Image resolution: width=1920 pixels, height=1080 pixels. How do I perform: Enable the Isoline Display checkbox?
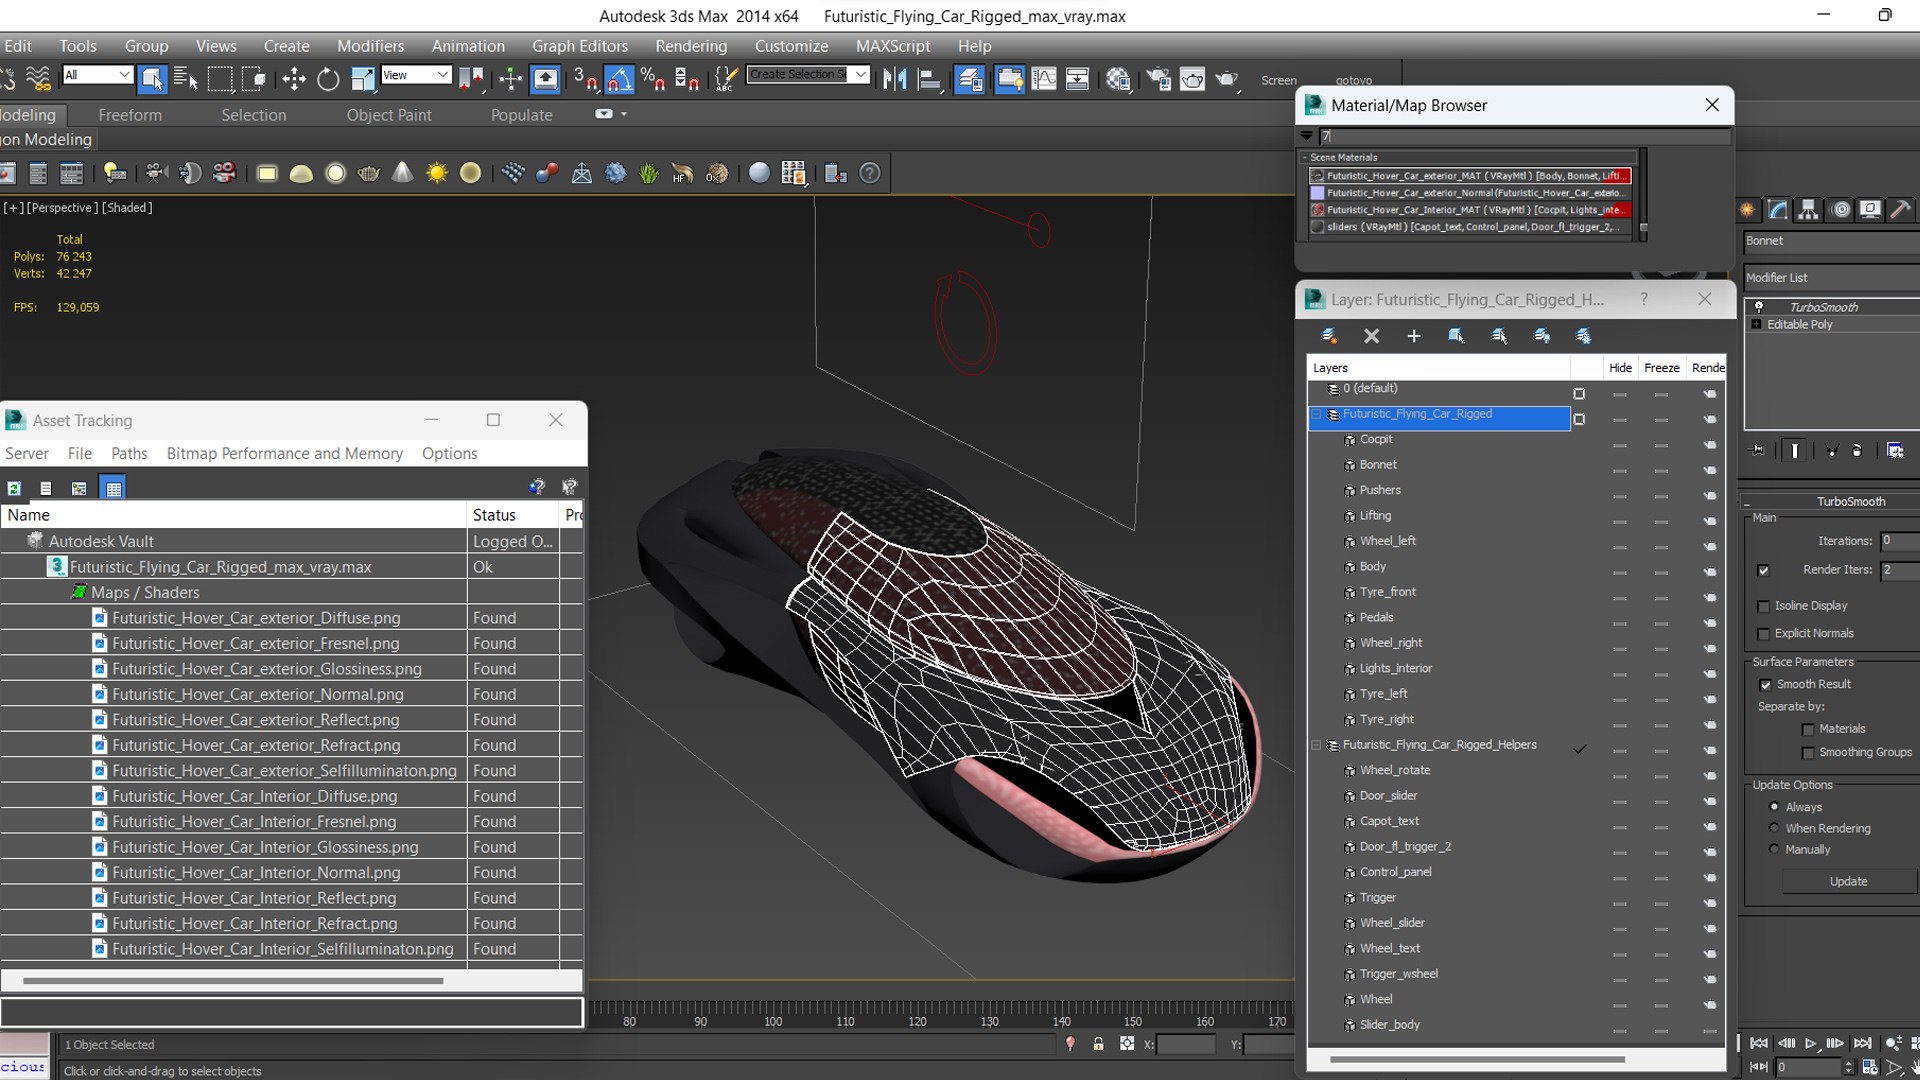click(1764, 606)
